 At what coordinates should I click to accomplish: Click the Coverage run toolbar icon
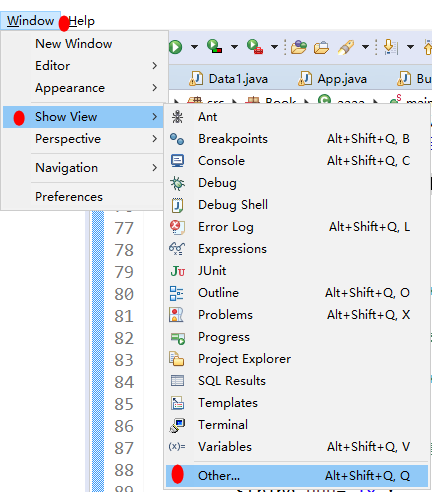tap(214, 46)
